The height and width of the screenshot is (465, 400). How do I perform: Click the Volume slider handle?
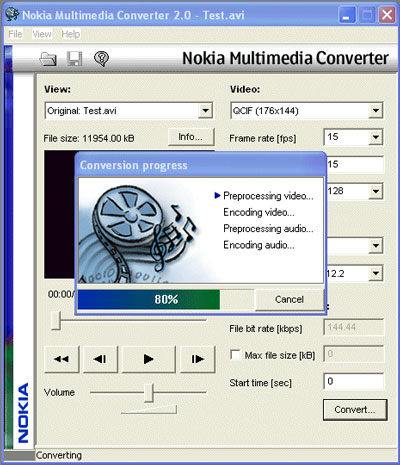click(x=149, y=393)
